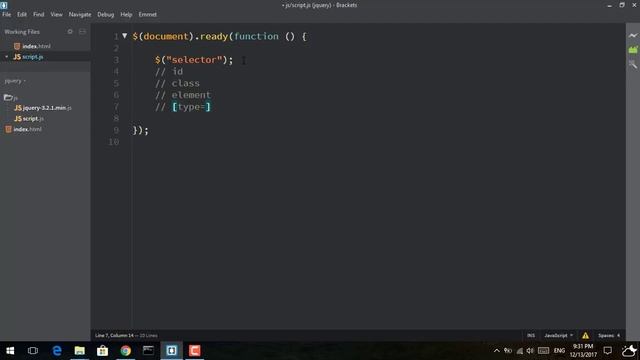The image size is (640, 360).
Task: Click the network tray icon
Action: (x=520, y=351)
